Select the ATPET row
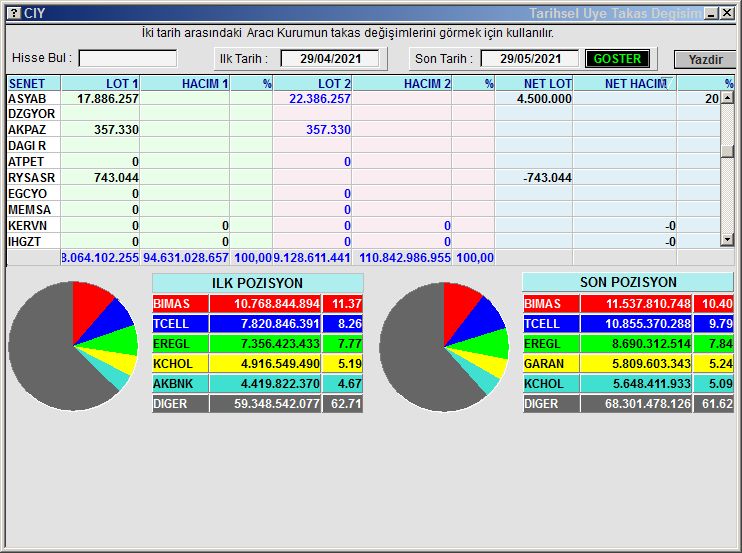 pyautogui.click(x=363, y=162)
